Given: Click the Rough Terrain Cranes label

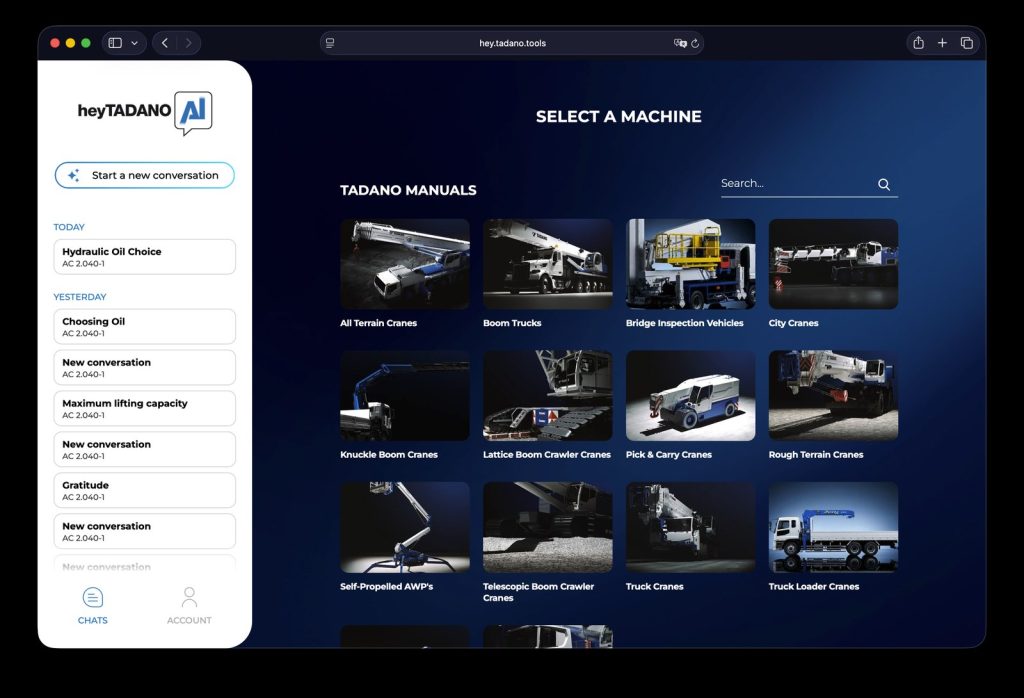Looking at the screenshot, I should (816, 454).
